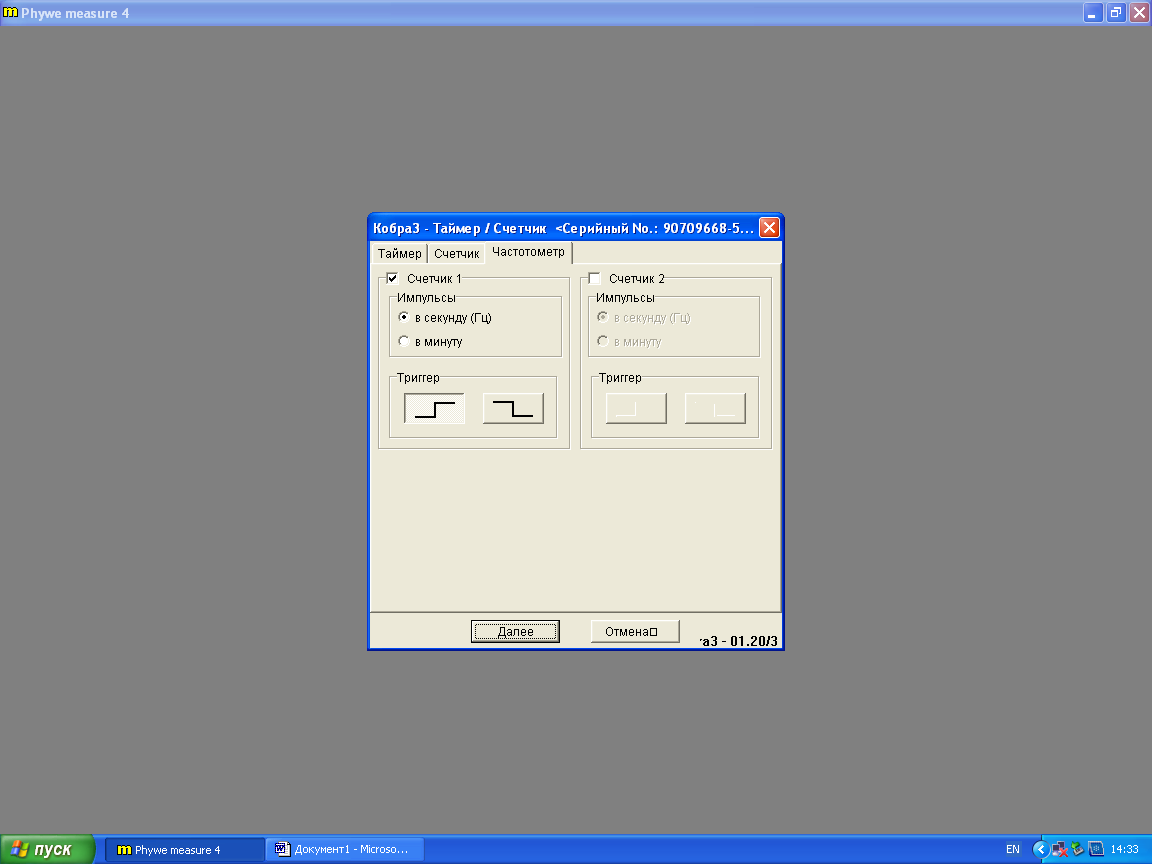Open the пуск Start menu
Screen dimensions: 1152x864
coord(48,849)
